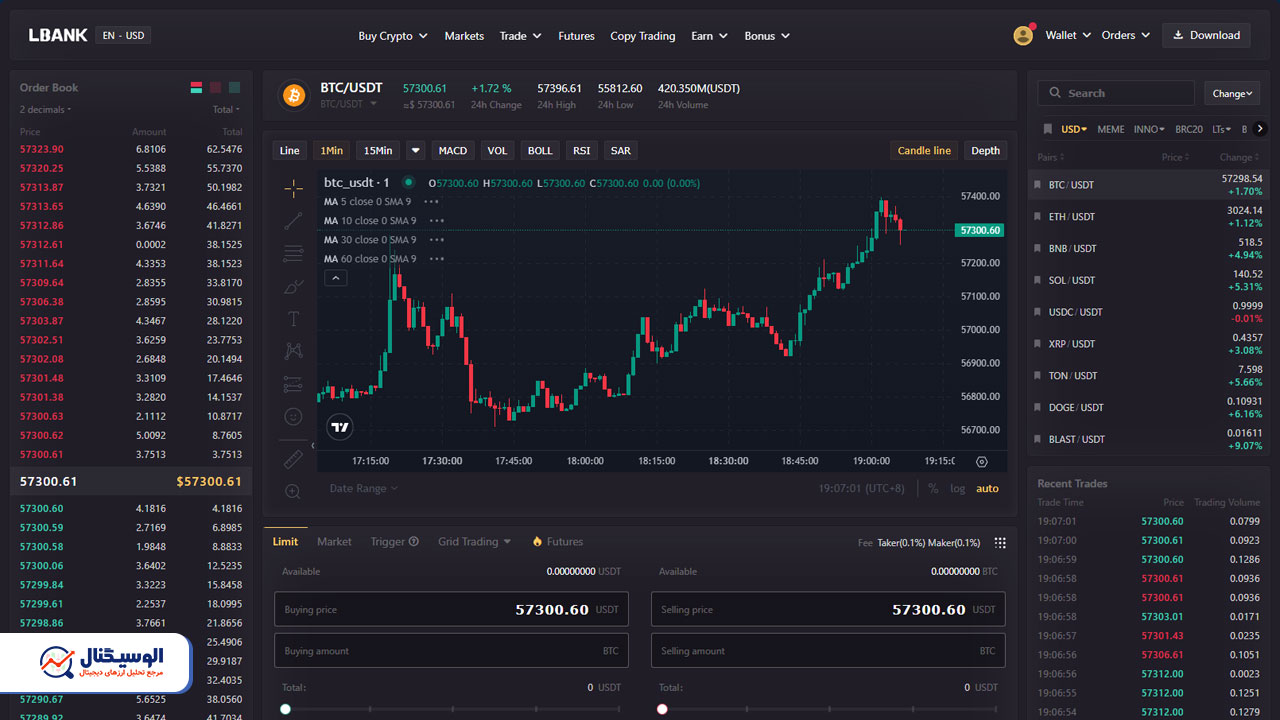1280x720 pixels.
Task: Open the Grid Trading dropdown
Action: pyautogui.click(x=474, y=542)
